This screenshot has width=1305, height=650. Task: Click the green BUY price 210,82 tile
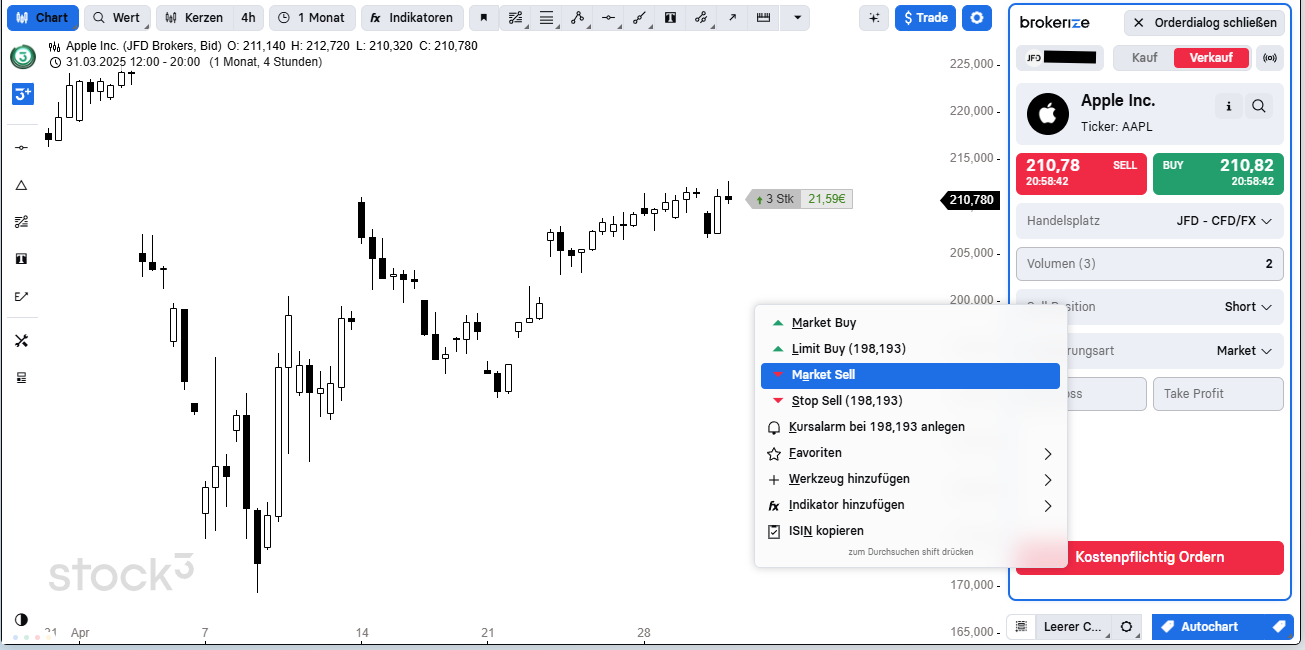click(x=1218, y=174)
